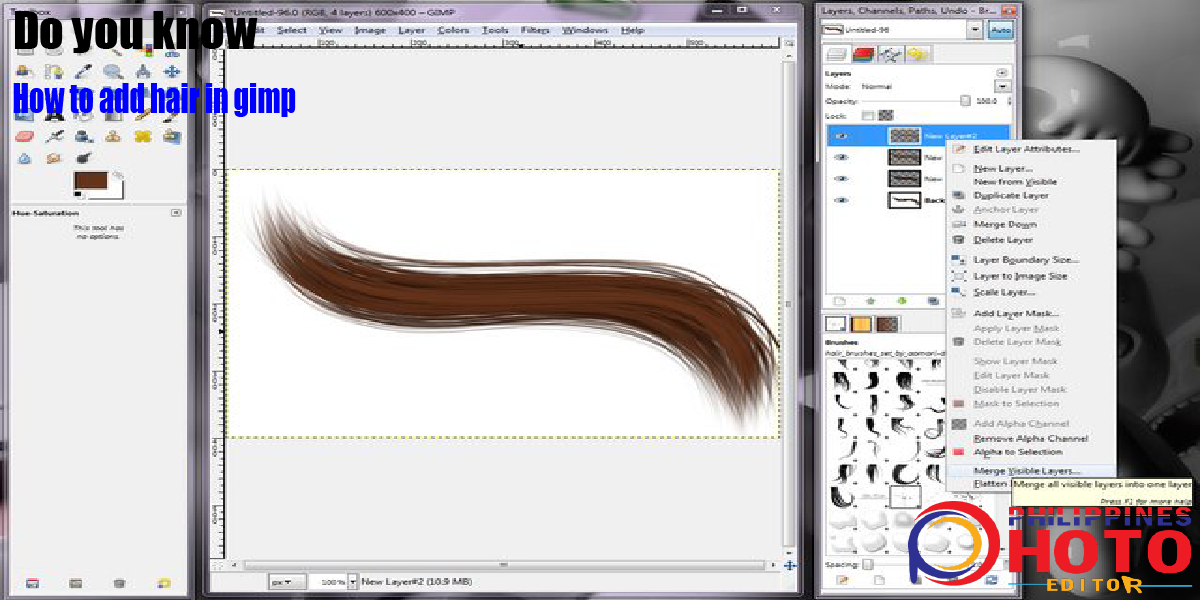This screenshot has width=1200, height=600.
Task: Open the image selector dropdown arrow
Action: (x=975, y=30)
